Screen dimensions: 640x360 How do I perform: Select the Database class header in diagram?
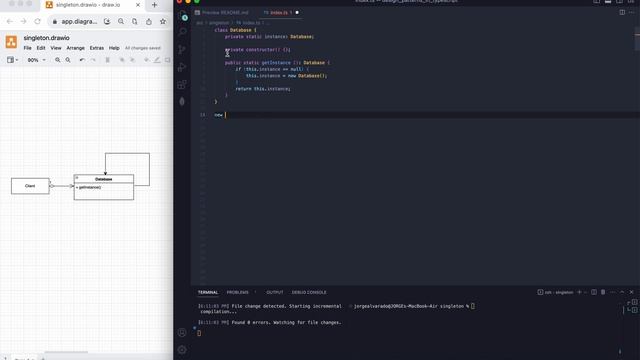point(104,179)
